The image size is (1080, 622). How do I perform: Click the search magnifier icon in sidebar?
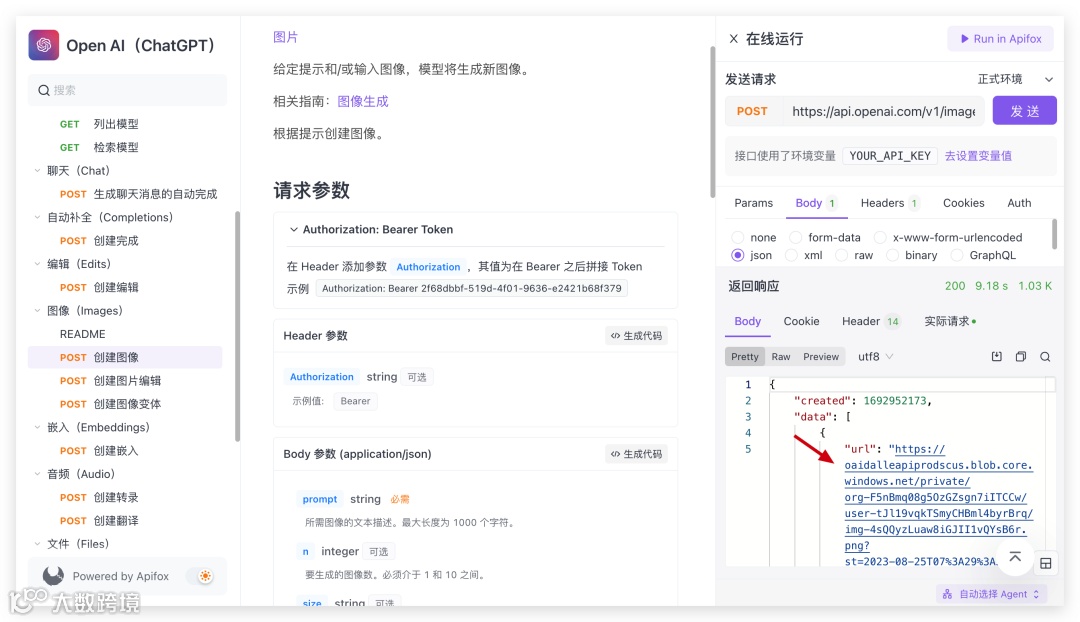[x=43, y=90]
